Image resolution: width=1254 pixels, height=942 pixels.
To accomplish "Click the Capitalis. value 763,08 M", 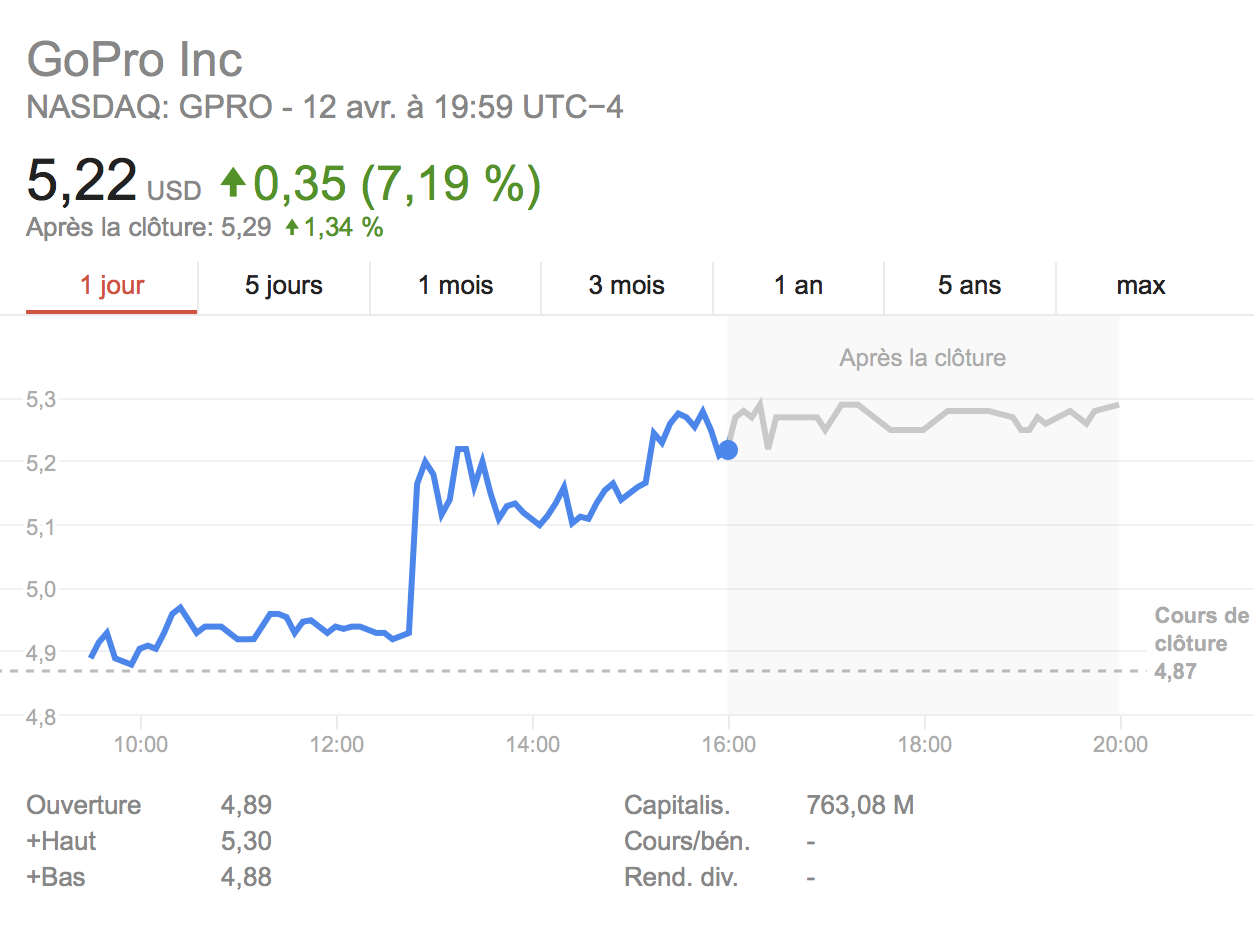I will coord(860,806).
